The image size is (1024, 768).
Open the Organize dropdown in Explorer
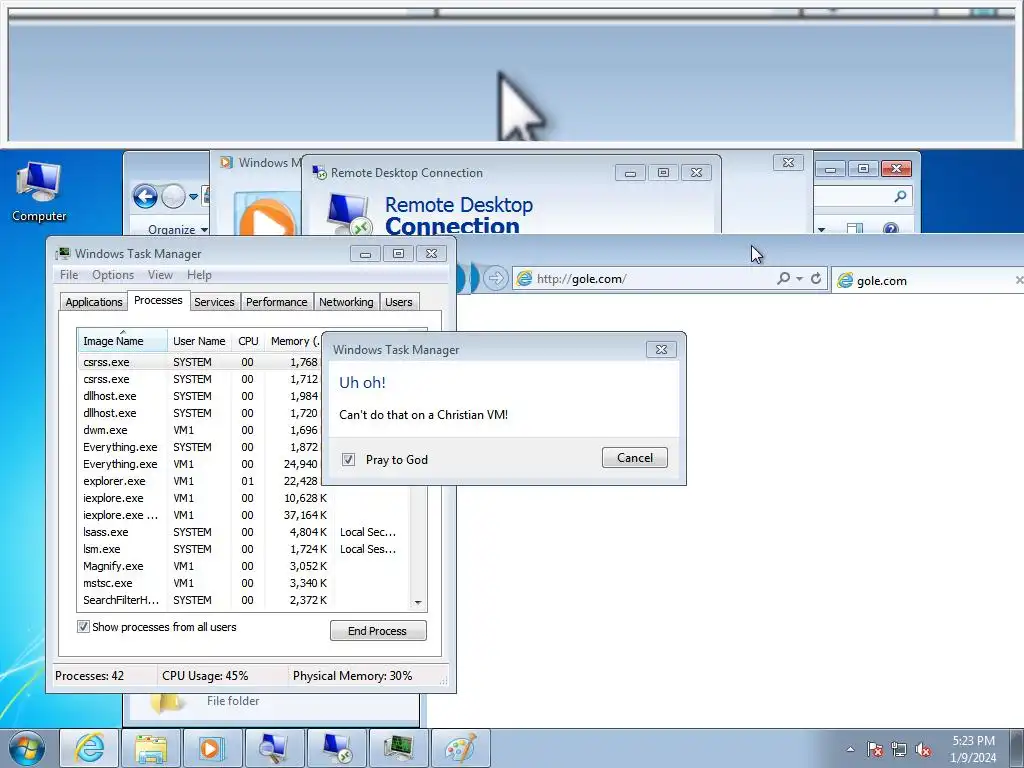click(x=178, y=229)
